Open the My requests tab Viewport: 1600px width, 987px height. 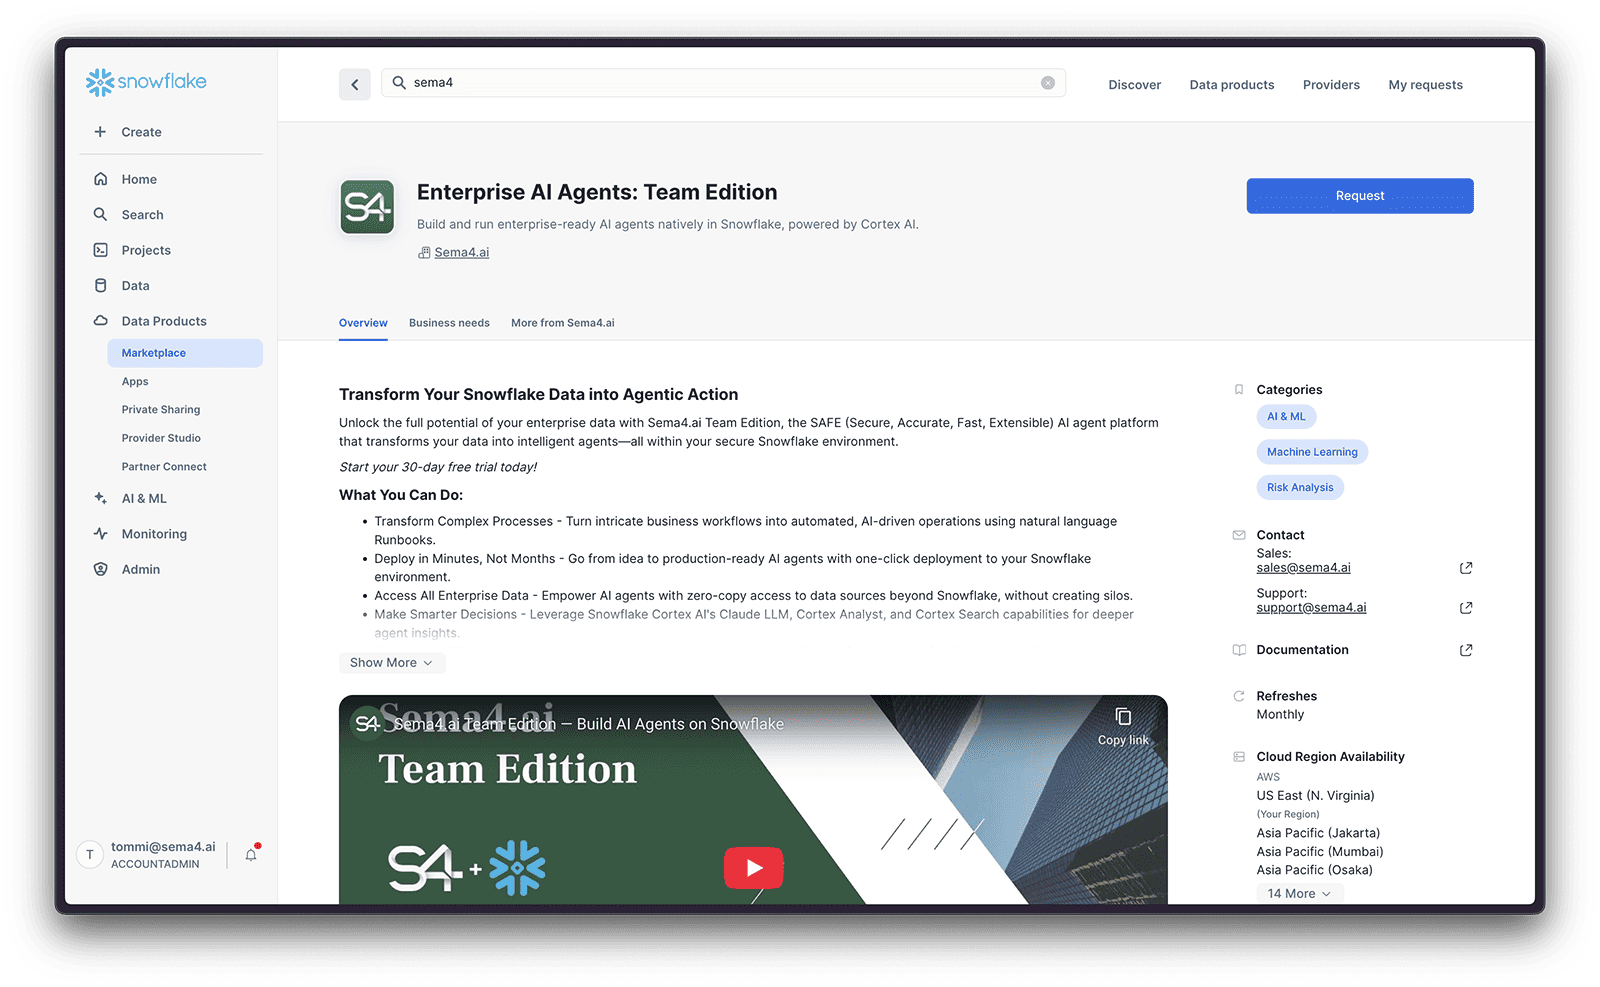click(x=1425, y=84)
